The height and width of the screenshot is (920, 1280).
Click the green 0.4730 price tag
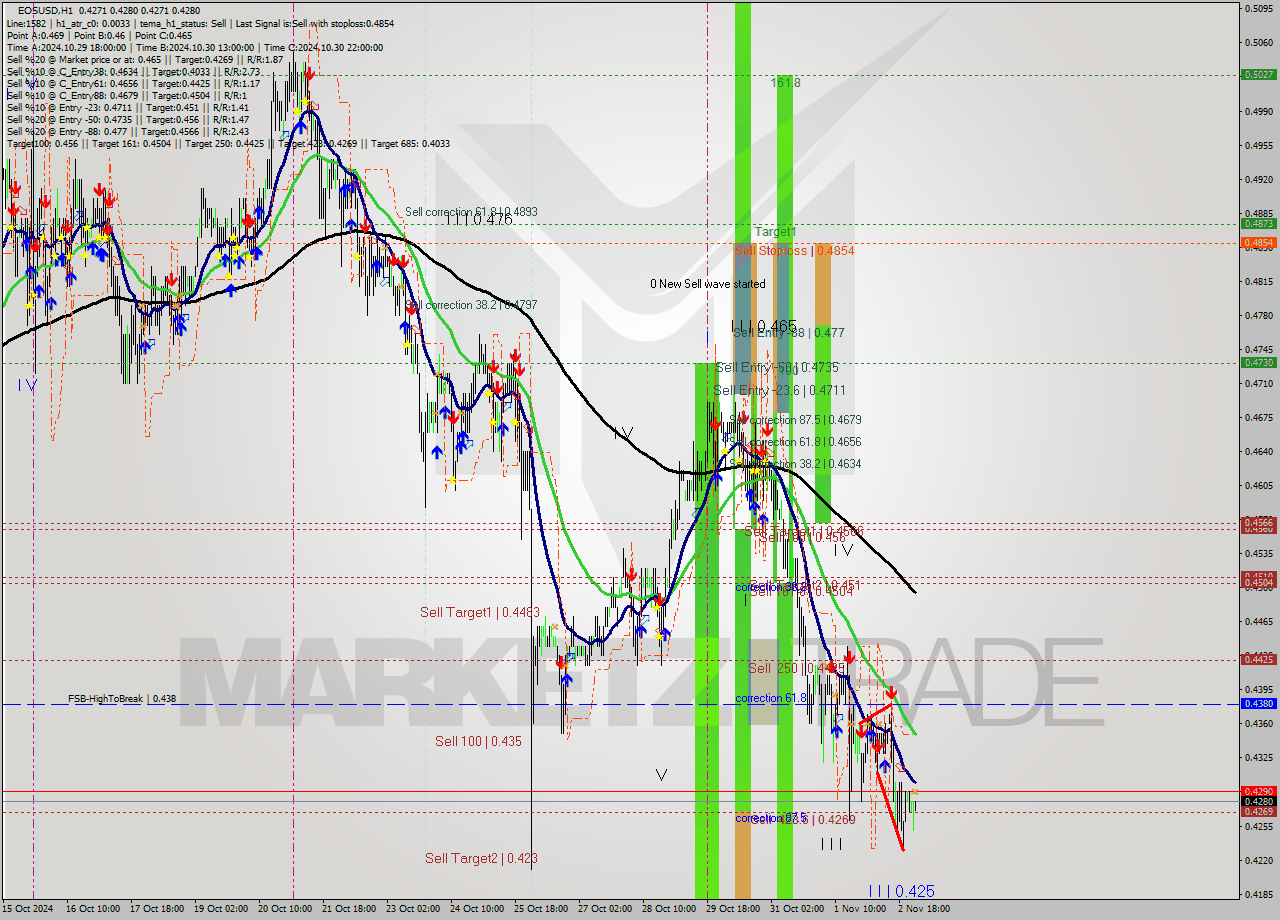[1257, 363]
